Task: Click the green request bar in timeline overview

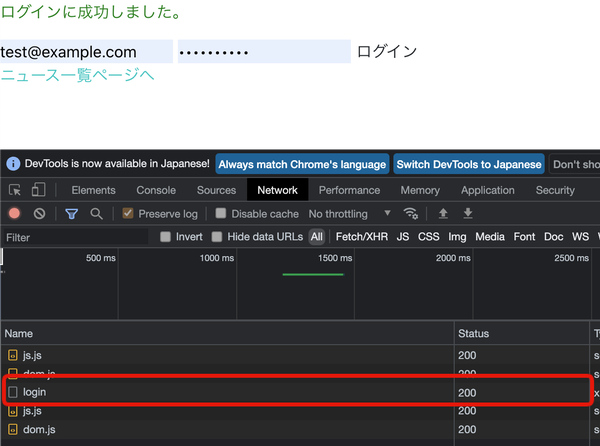Action: (x=313, y=274)
